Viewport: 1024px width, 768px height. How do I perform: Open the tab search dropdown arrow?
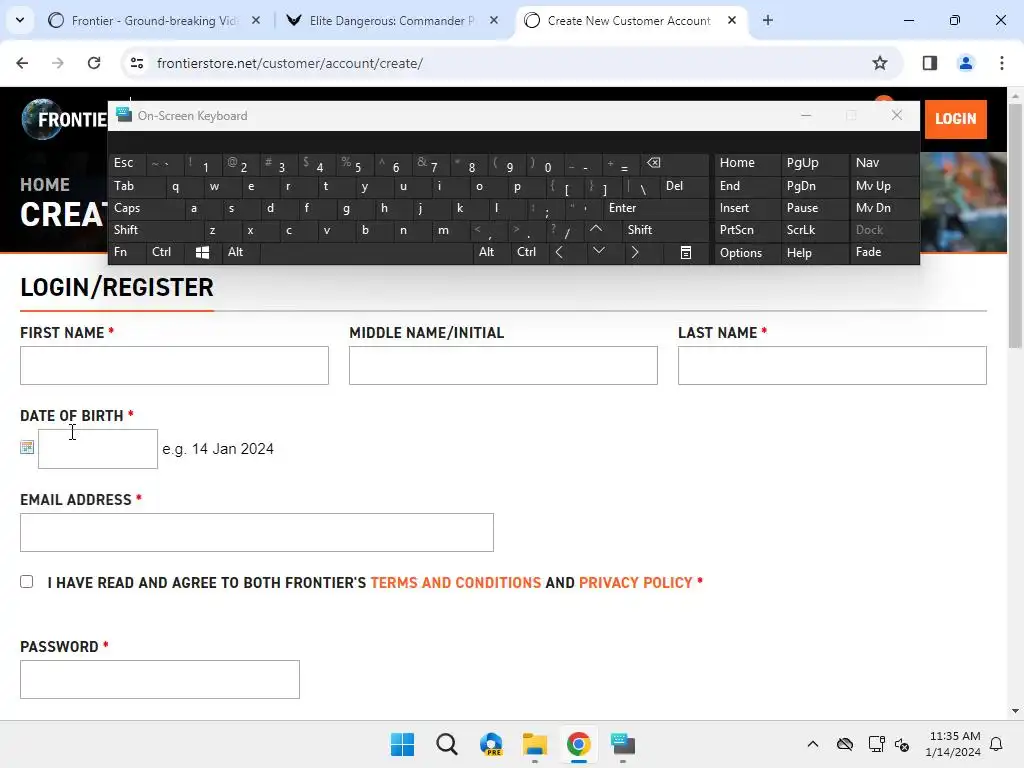[20, 20]
